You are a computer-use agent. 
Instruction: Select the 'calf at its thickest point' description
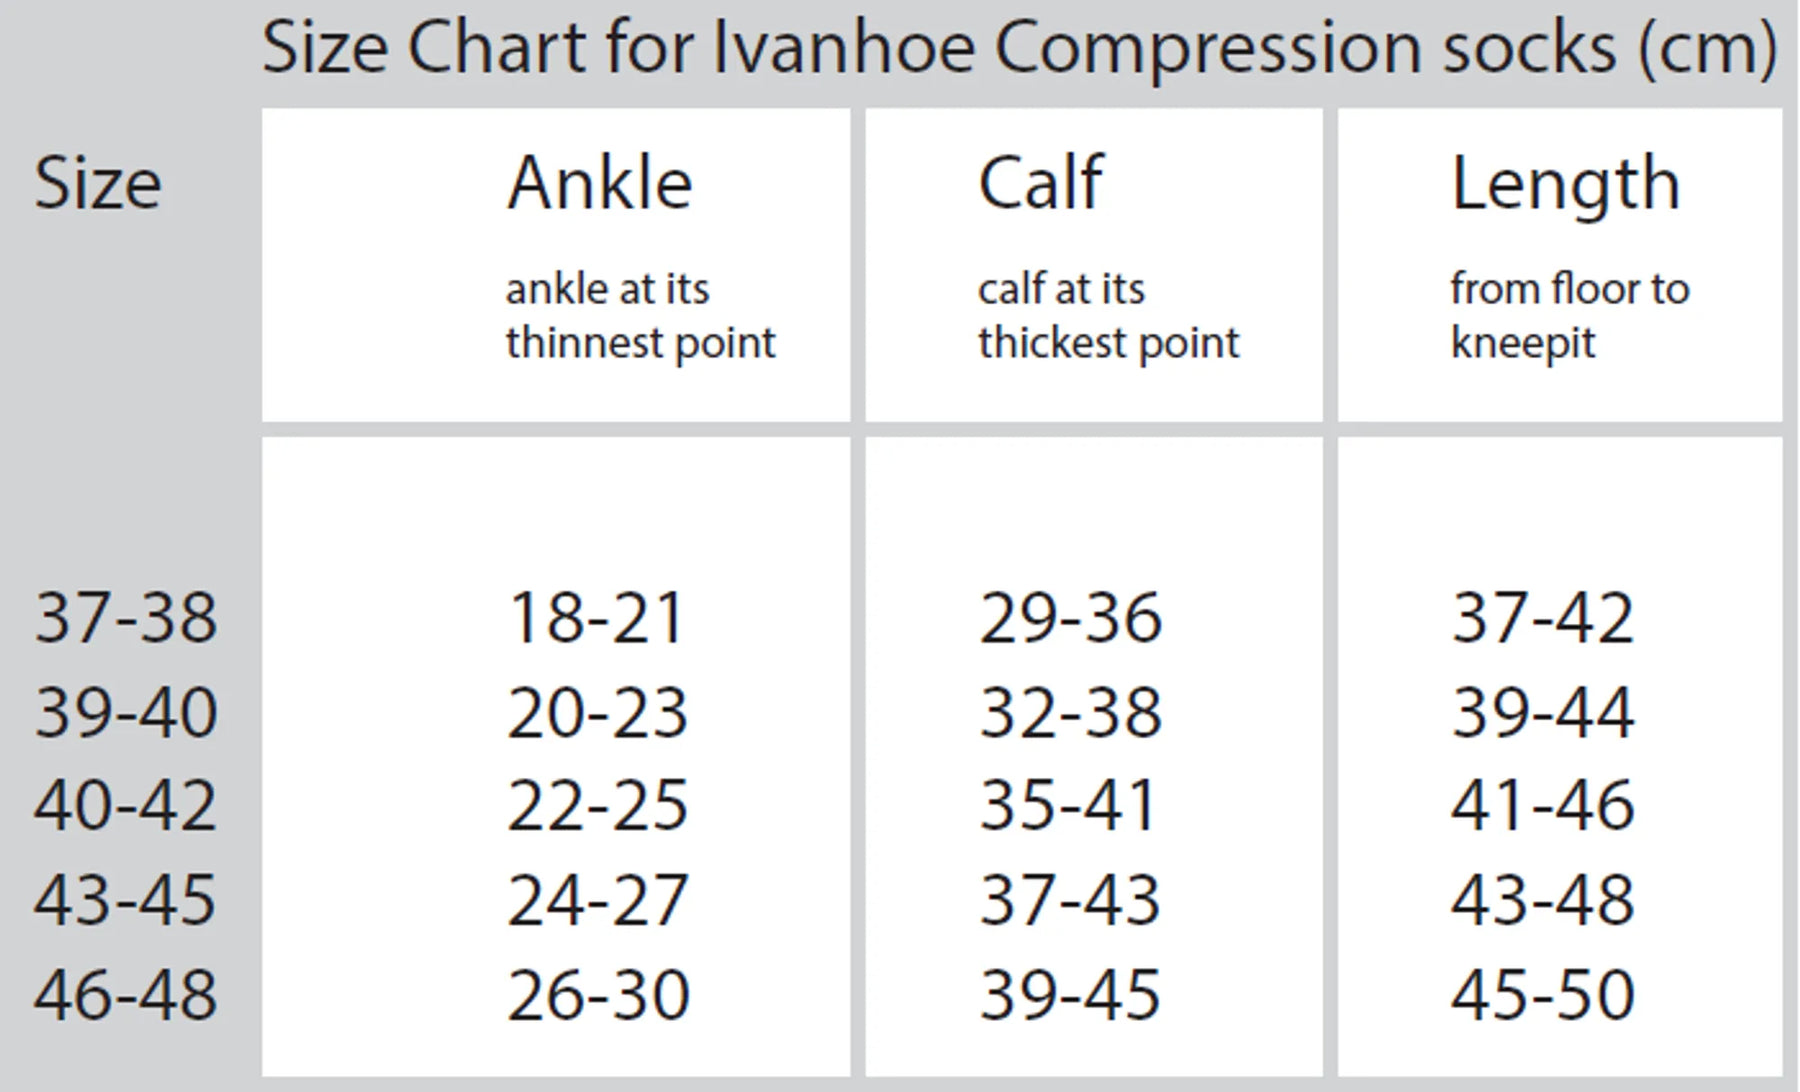coord(1108,316)
